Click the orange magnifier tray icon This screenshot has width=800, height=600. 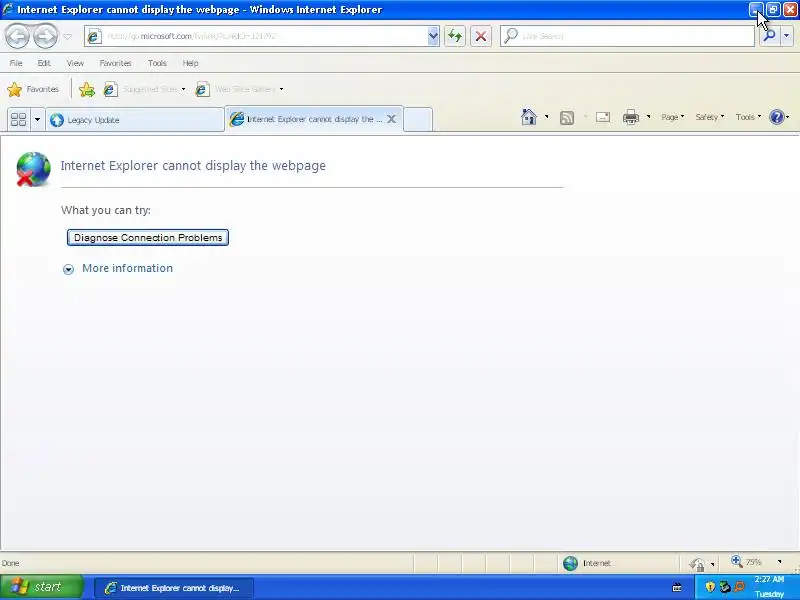click(739, 587)
